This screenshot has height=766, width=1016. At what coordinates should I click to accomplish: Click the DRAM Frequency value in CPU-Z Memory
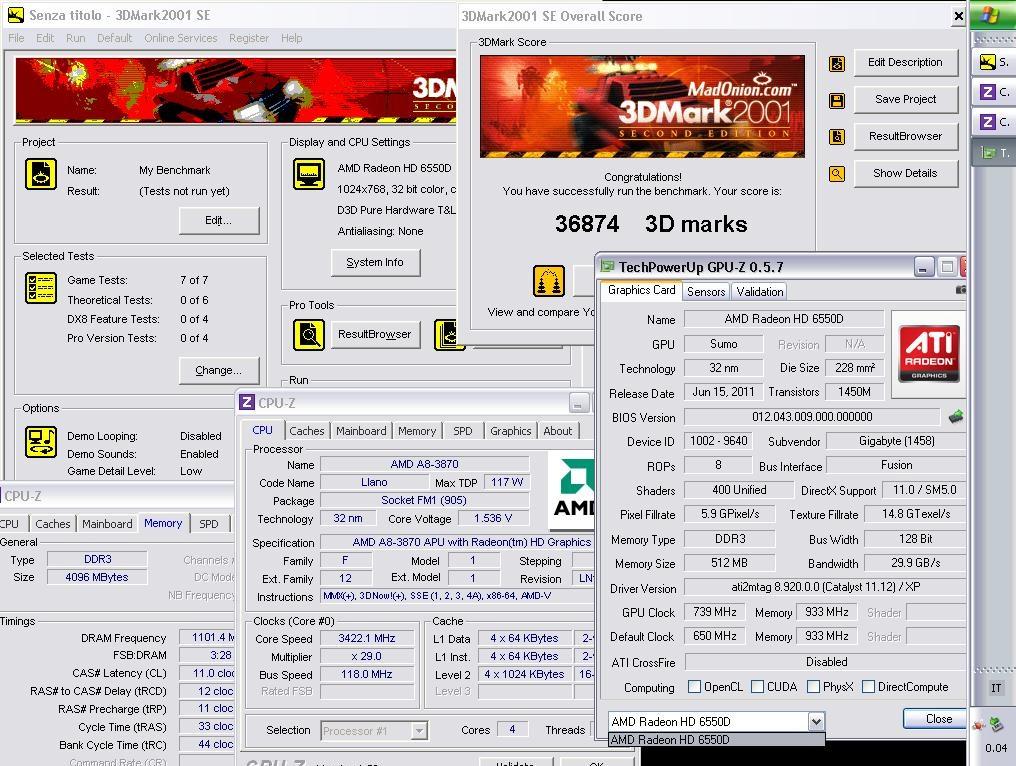click(x=207, y=638)
